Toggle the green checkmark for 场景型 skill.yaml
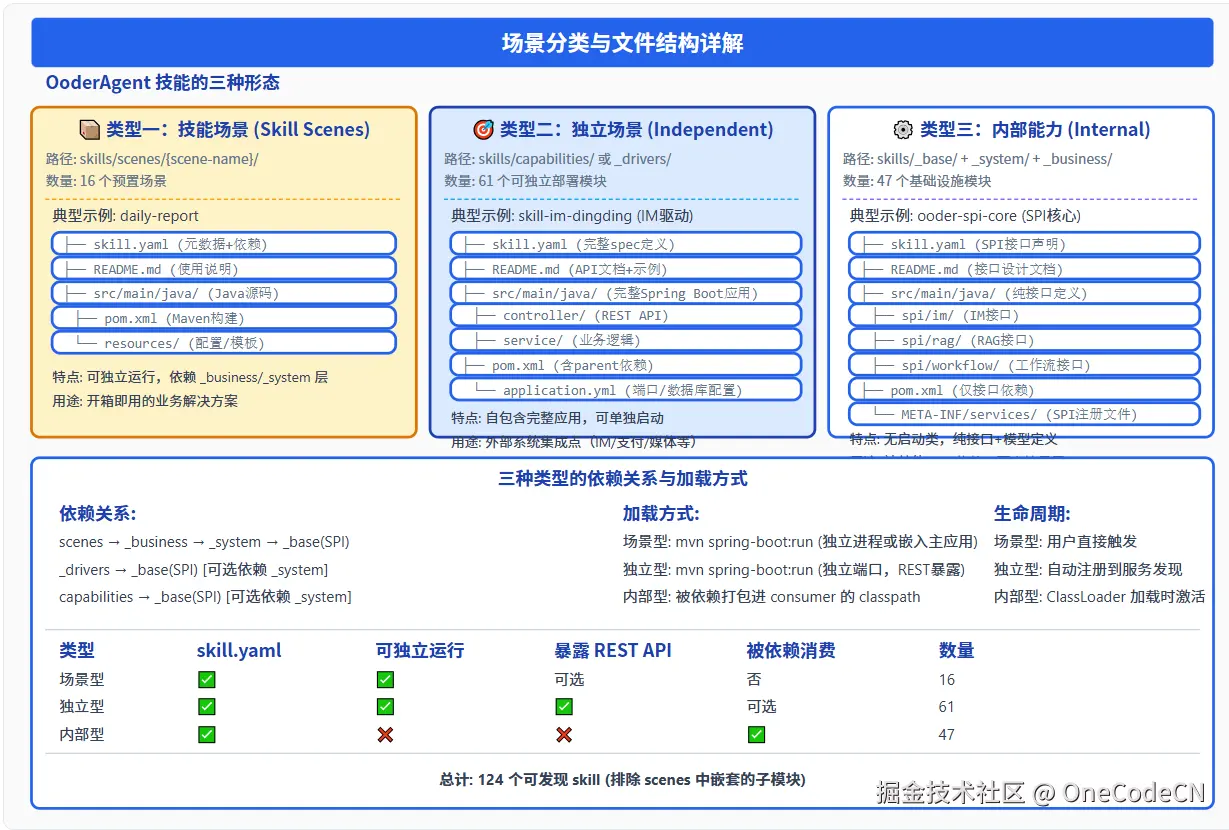Screen dimensions: 1229x830 (x=206, y=679)
